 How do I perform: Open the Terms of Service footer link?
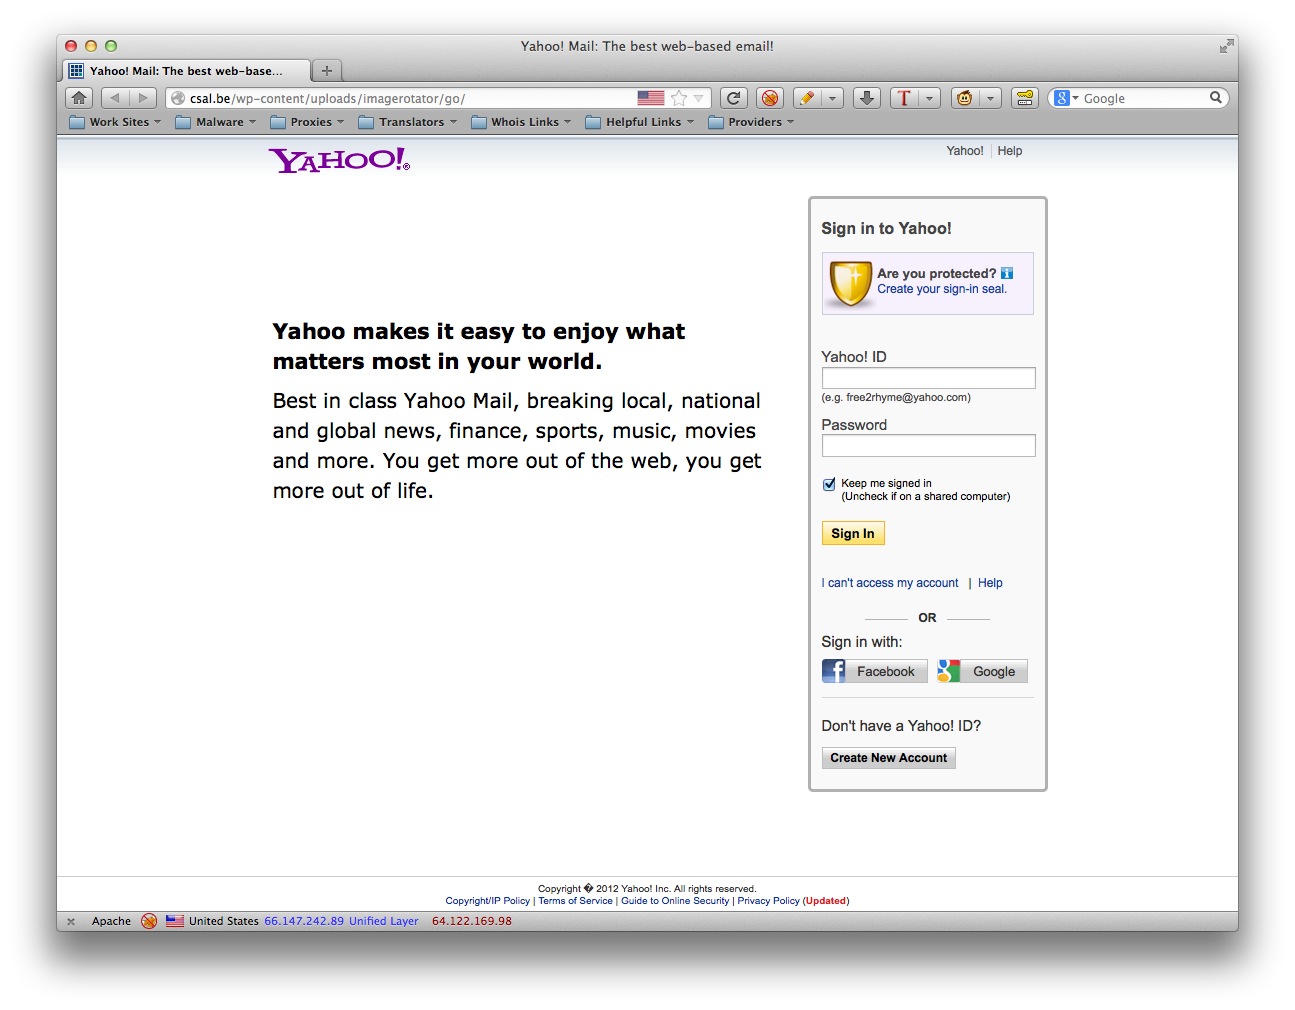pos(575,901)
